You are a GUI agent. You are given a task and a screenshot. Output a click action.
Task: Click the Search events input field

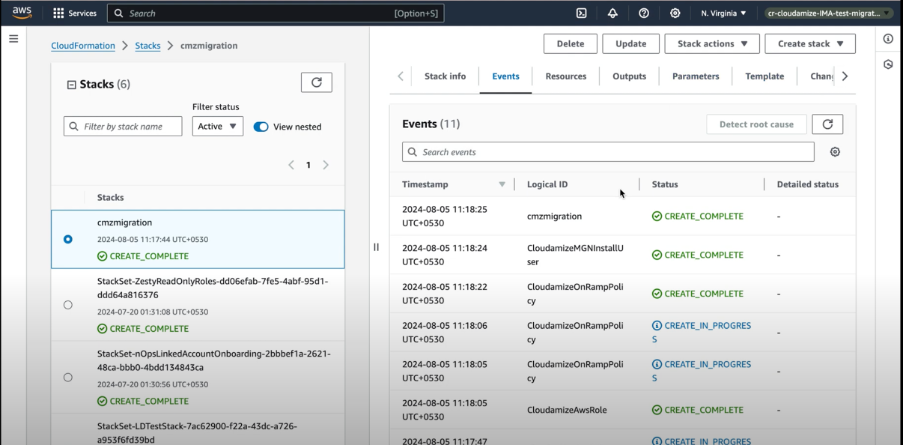point(608,152)
